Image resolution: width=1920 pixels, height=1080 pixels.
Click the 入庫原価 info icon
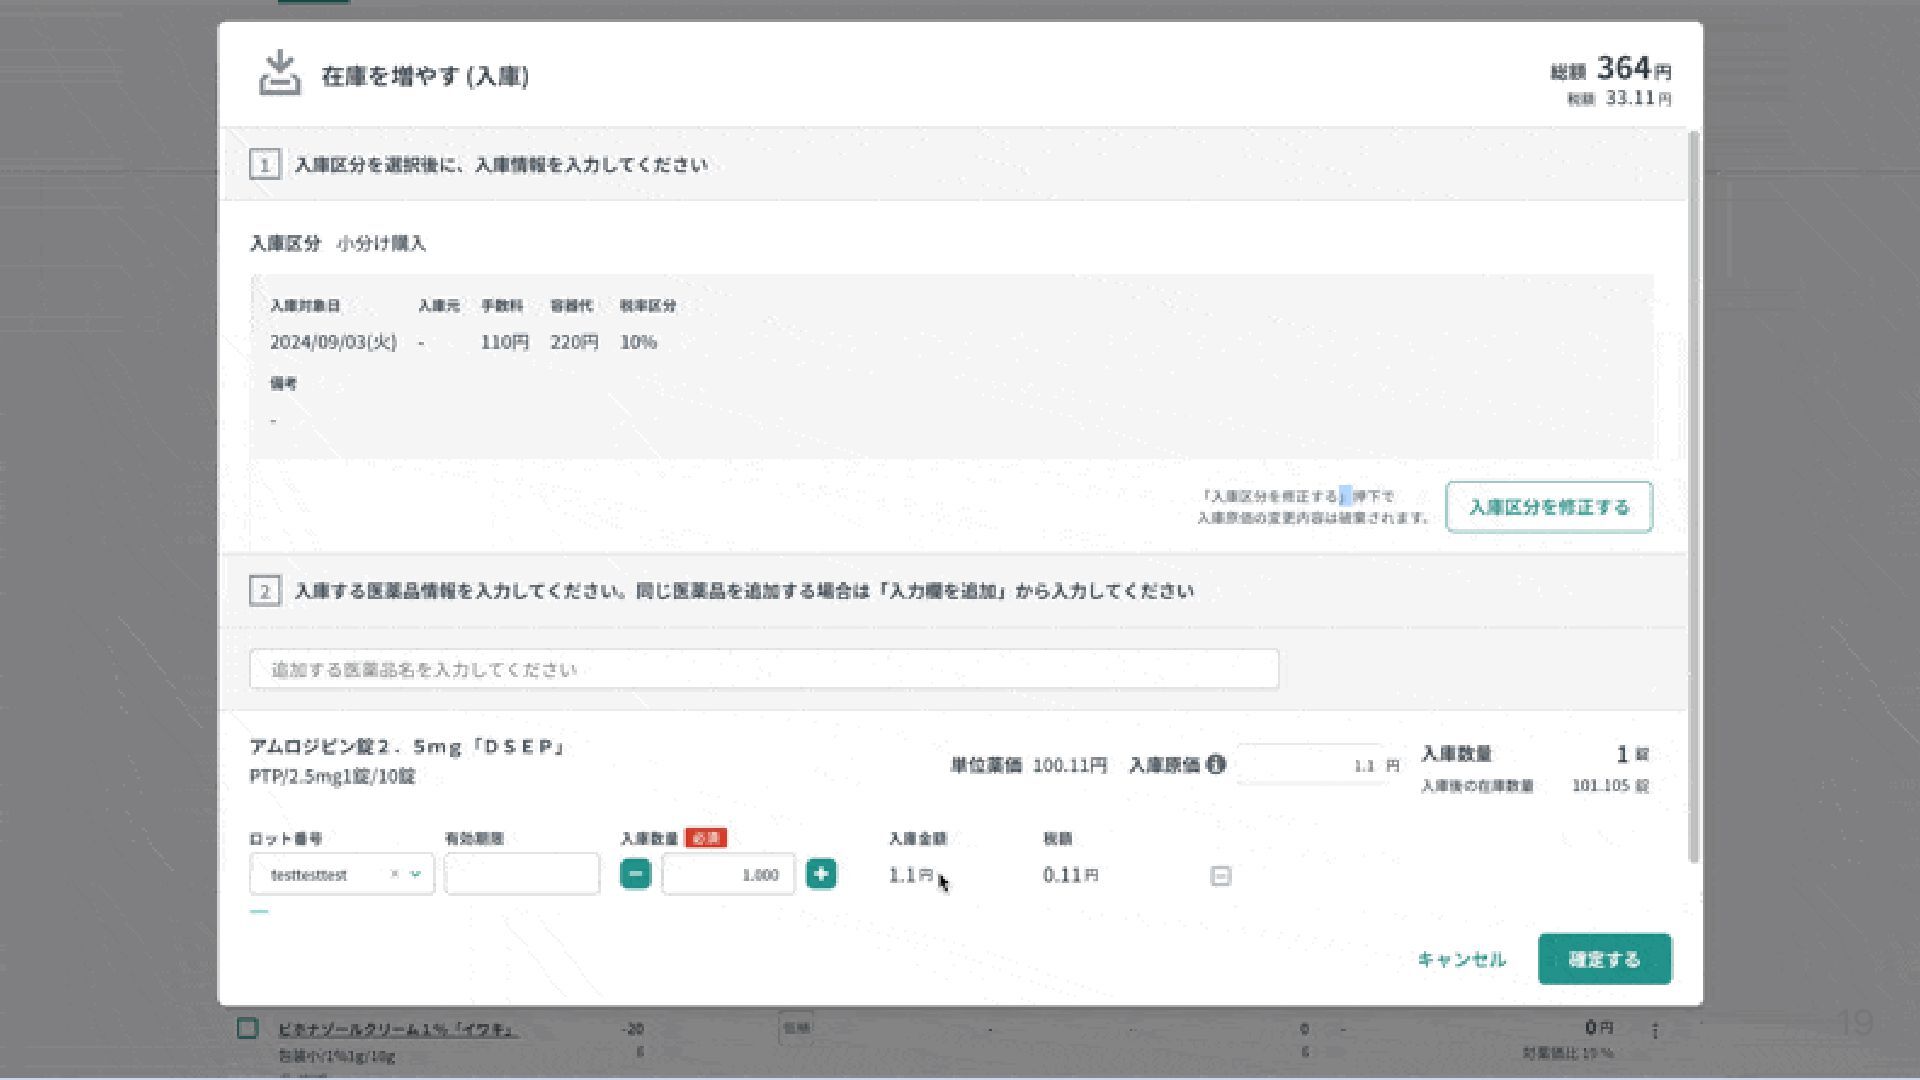pyautogui.click(x=1216, y=765)
